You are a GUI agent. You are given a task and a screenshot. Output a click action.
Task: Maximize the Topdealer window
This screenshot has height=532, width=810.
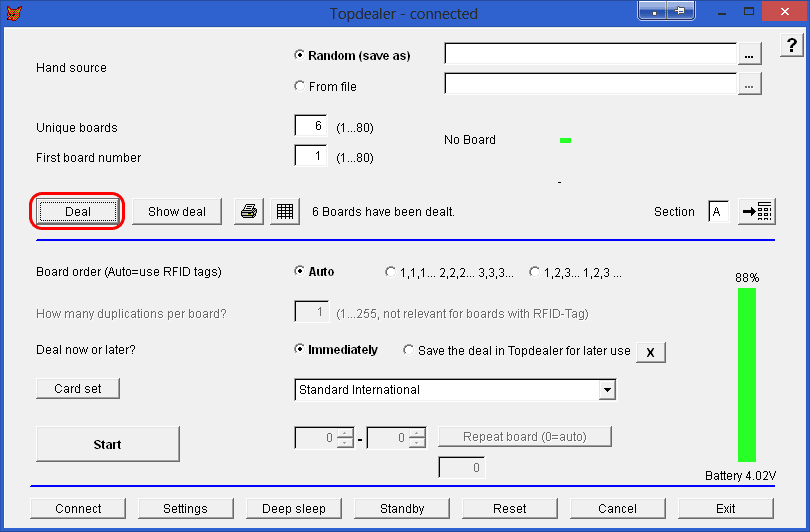[749, 11]
